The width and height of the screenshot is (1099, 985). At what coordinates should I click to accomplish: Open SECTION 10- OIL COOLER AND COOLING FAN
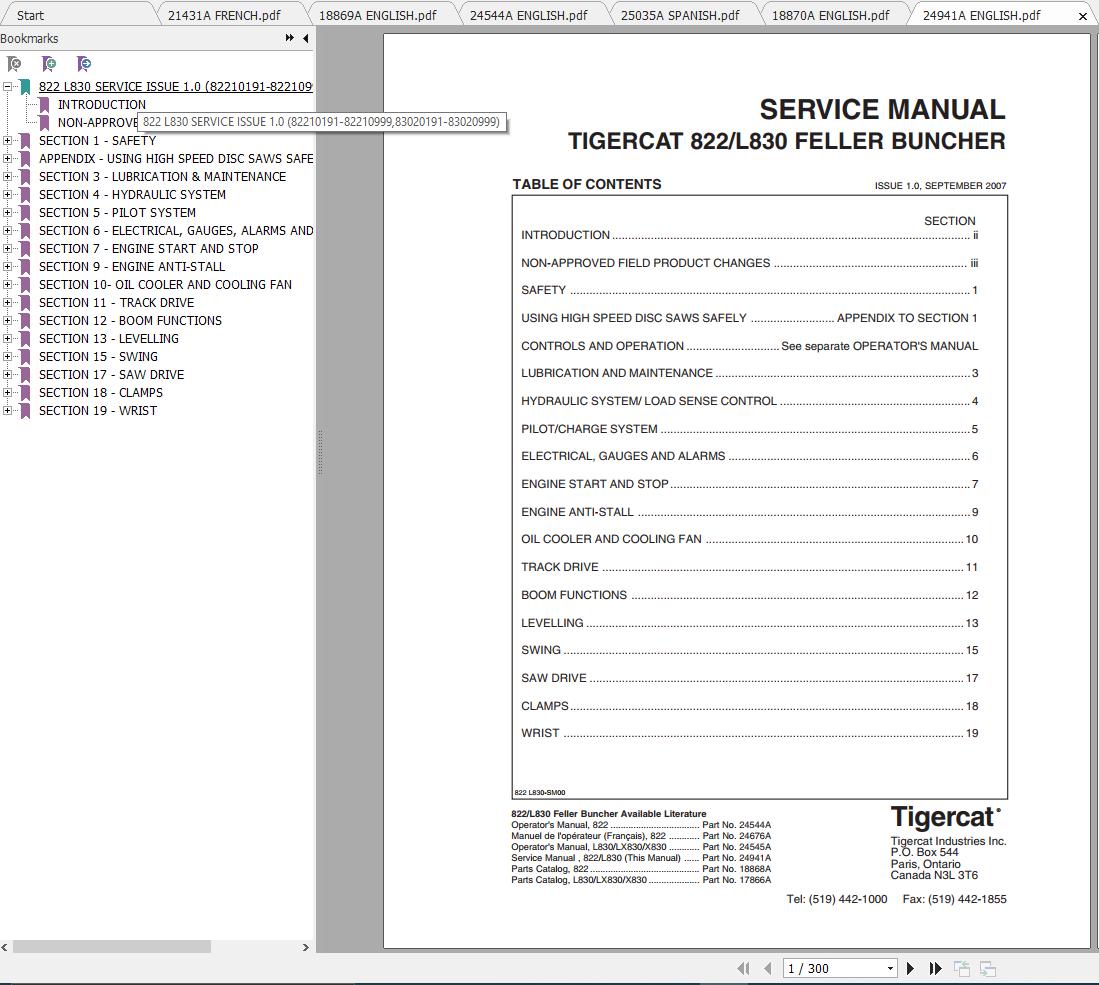point(165,285)
